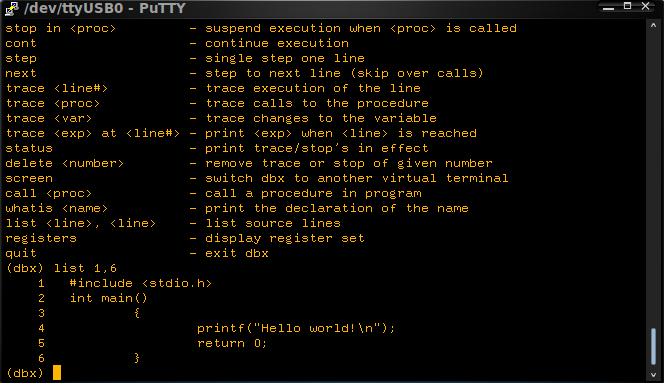664x383 pixels.
Task: Close the PuTTY terminal window
Action: pos(646,6)
